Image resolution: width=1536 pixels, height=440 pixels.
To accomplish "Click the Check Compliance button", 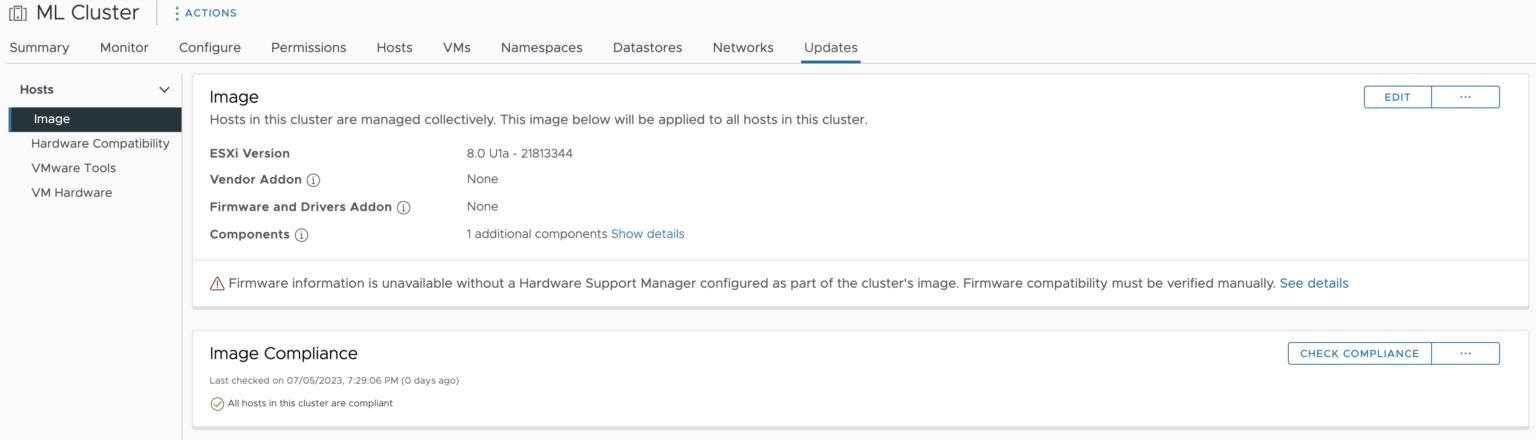I will pos(1359,353).
